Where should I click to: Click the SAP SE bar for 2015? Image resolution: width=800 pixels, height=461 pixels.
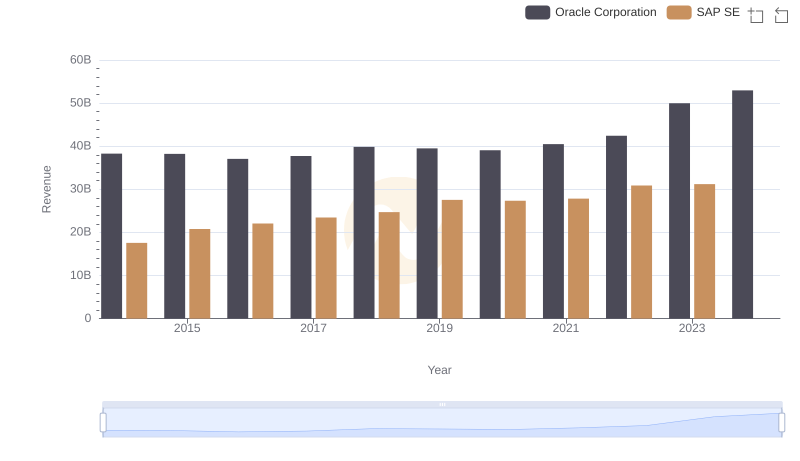[x=199, y=274]
